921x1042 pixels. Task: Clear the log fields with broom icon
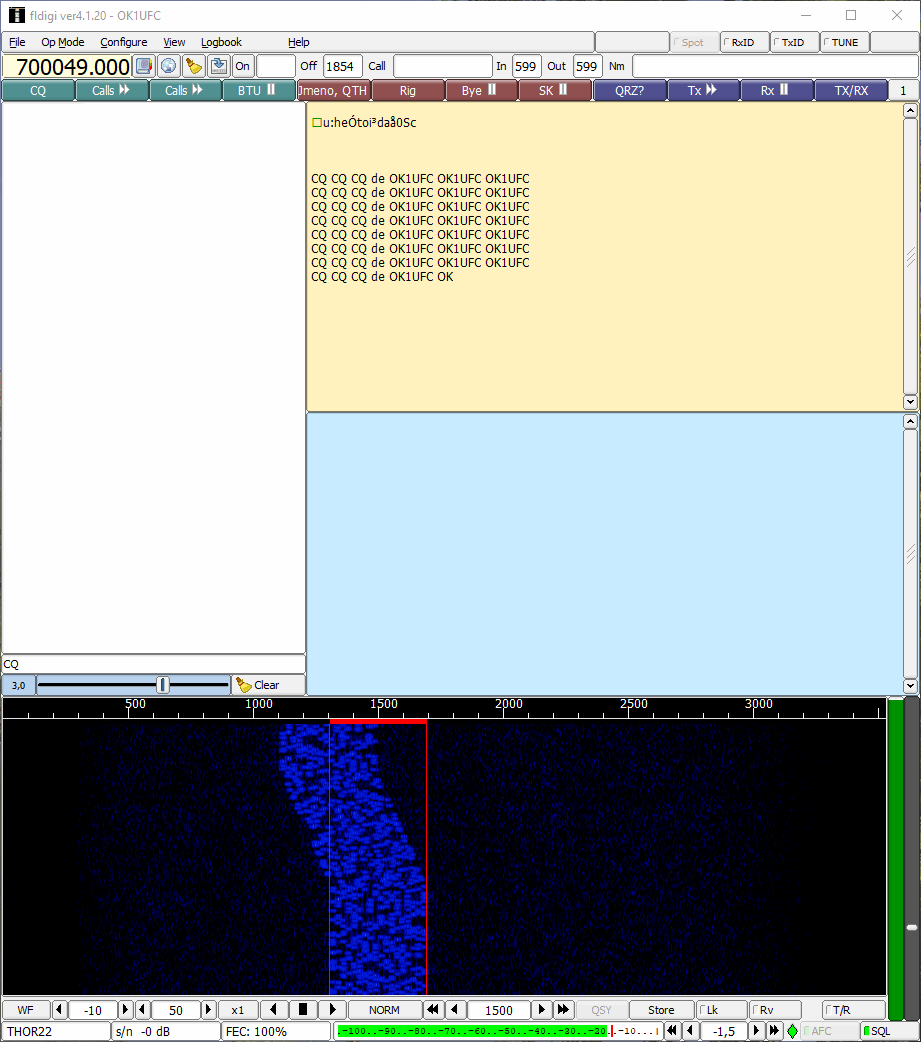[x=194, y=66]
